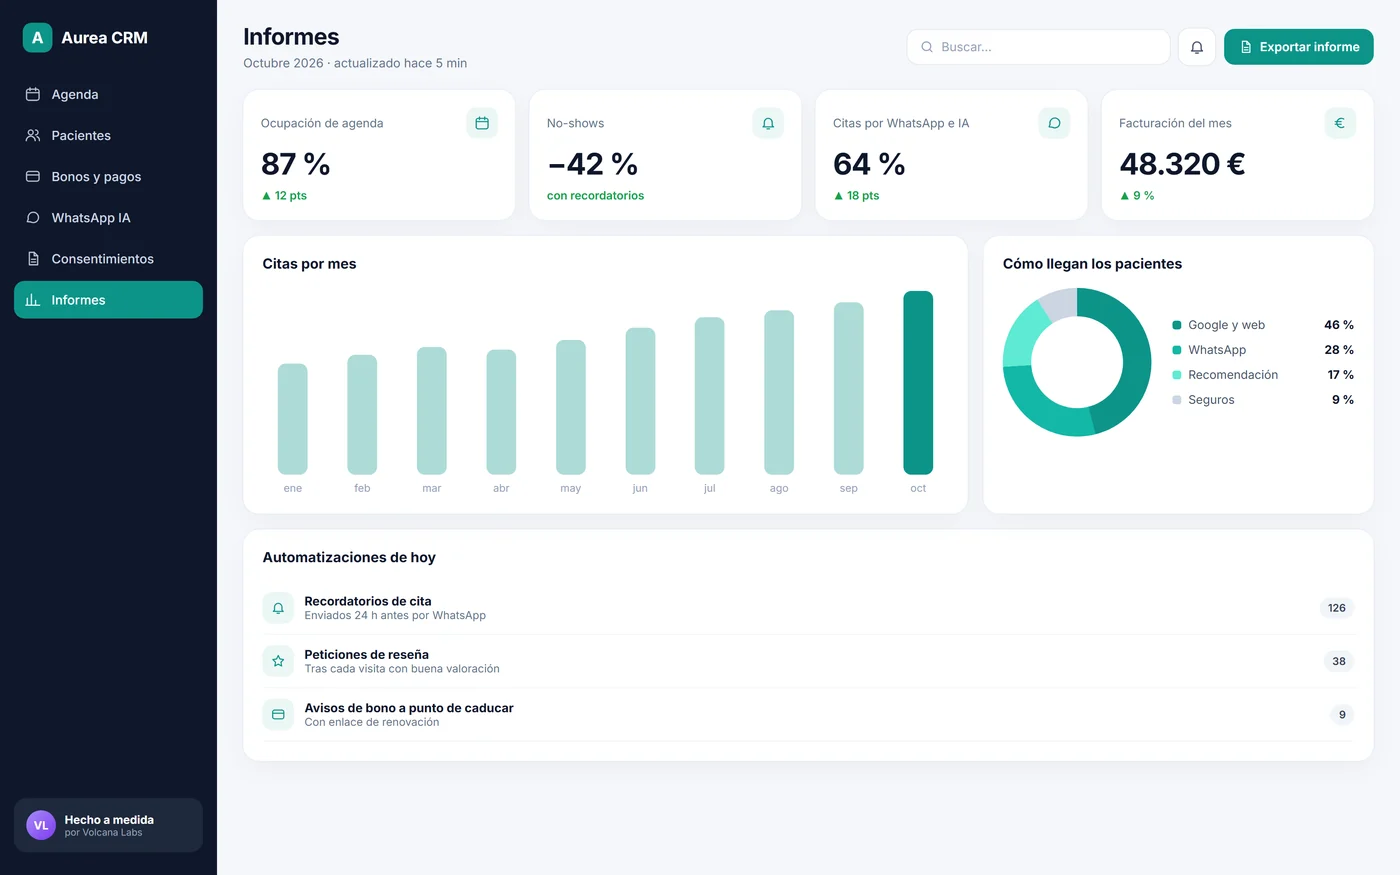Click the Google y web legend color dot
The width and height of the screenshot is (1400, 875).
coord(1177,325)
